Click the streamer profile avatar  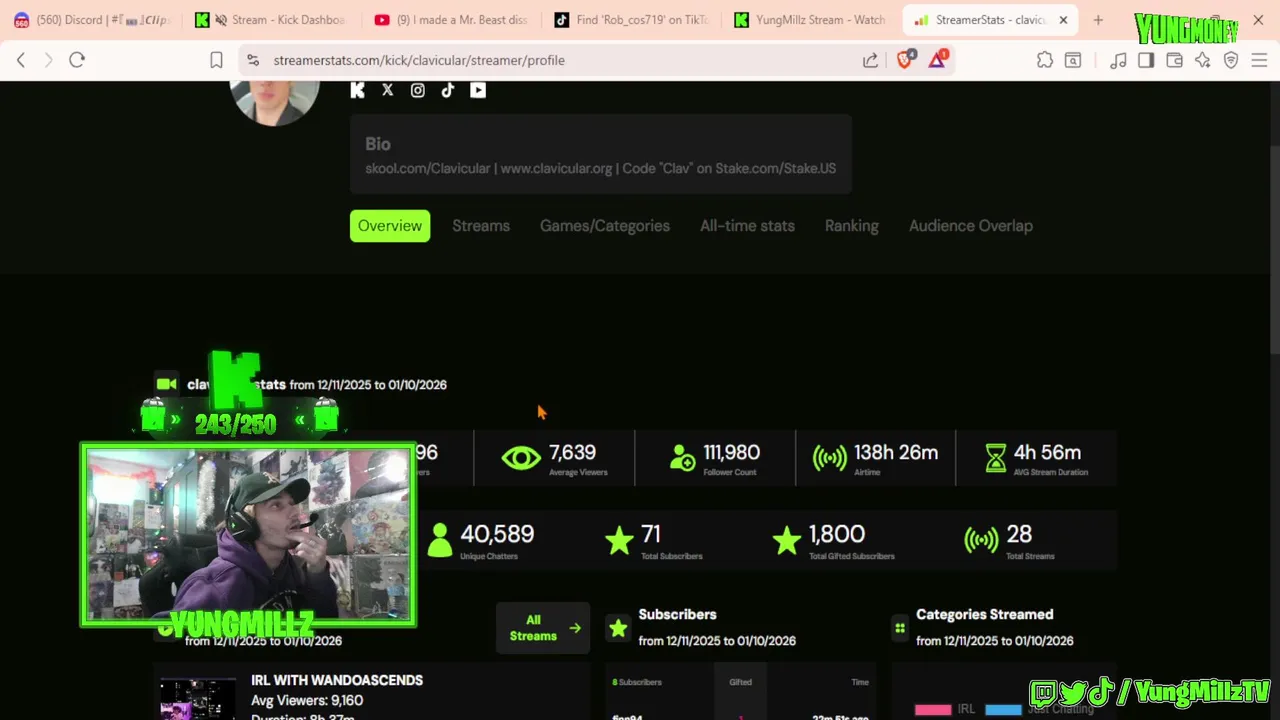[274, 101]
